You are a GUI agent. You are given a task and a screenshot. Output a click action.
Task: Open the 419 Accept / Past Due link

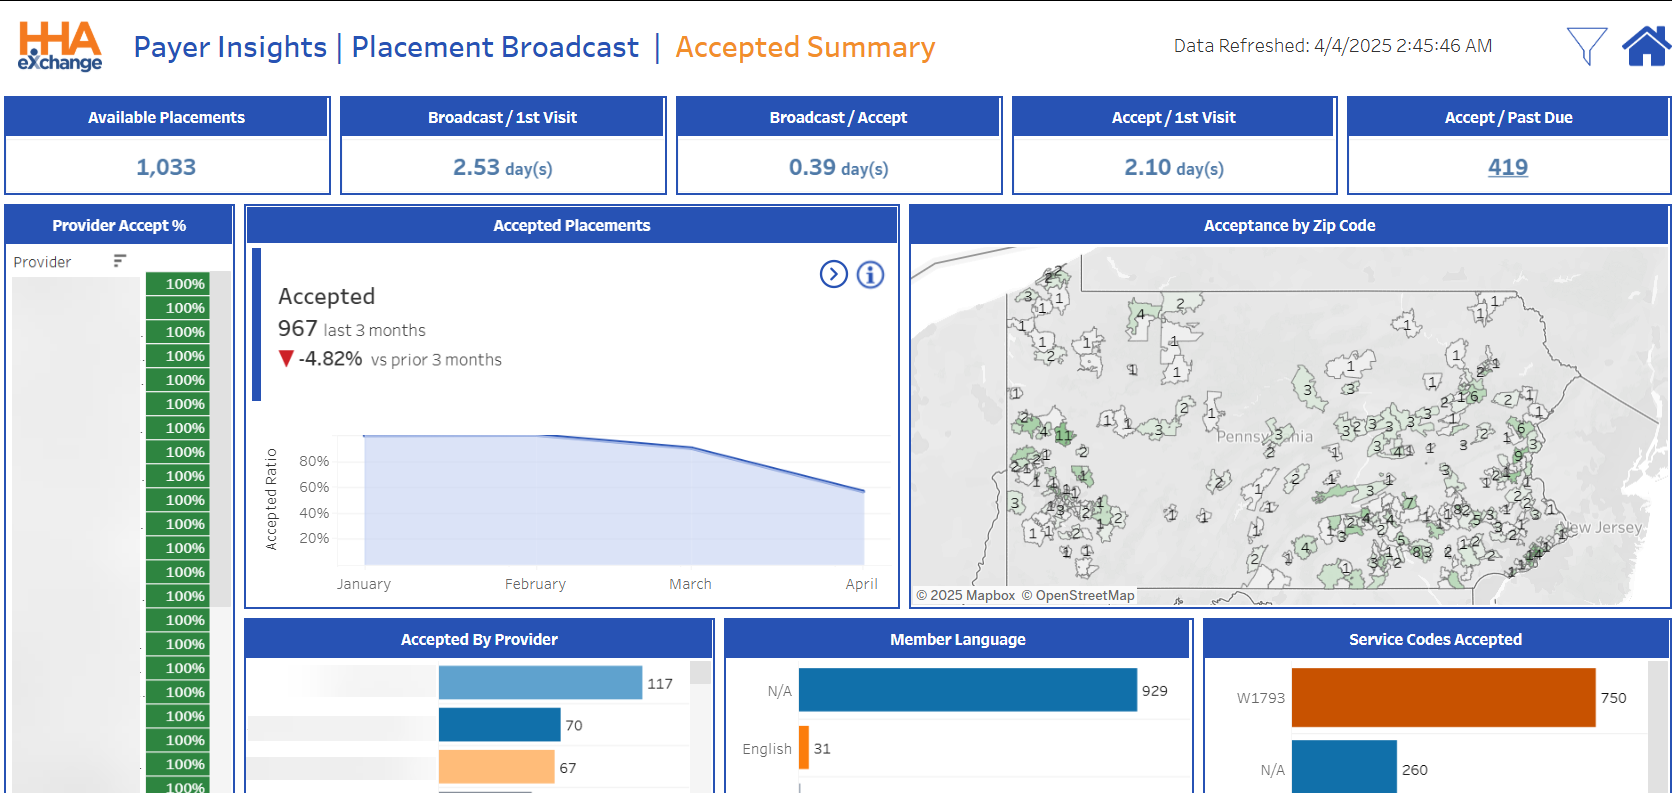(1507, 167)
